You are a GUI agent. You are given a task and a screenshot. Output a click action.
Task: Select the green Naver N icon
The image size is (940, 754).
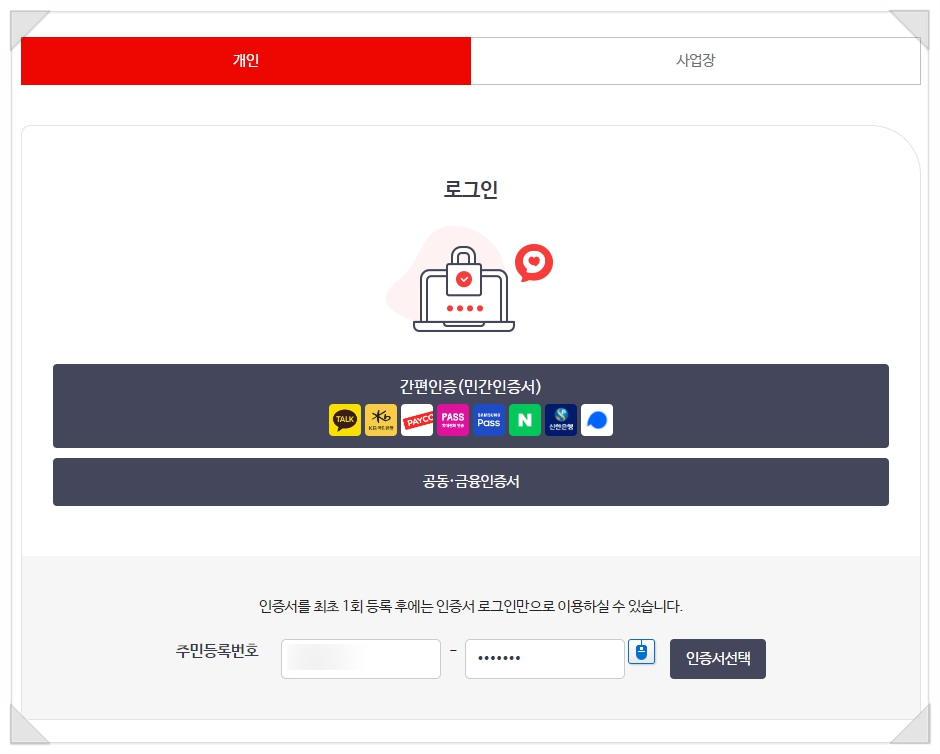(525, 420)
